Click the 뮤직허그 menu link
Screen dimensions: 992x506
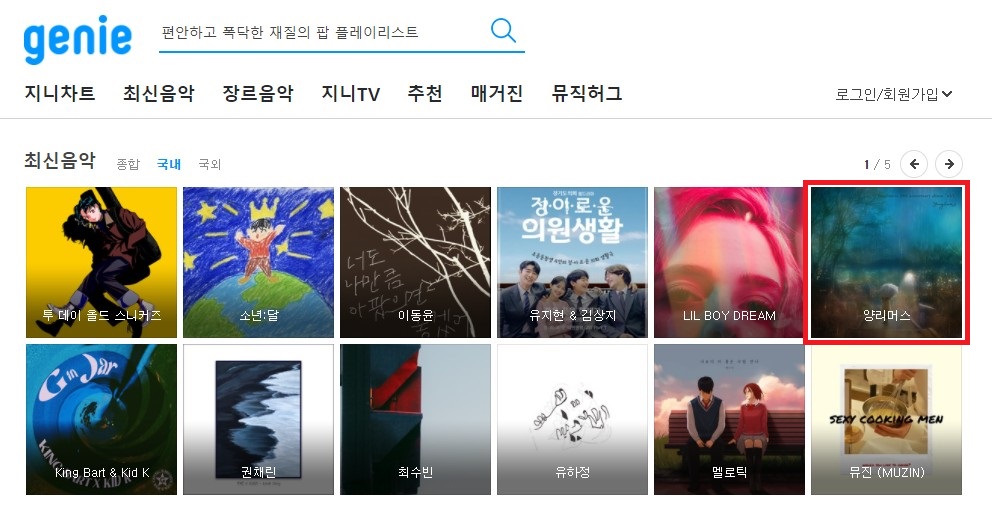click(587, 94)
